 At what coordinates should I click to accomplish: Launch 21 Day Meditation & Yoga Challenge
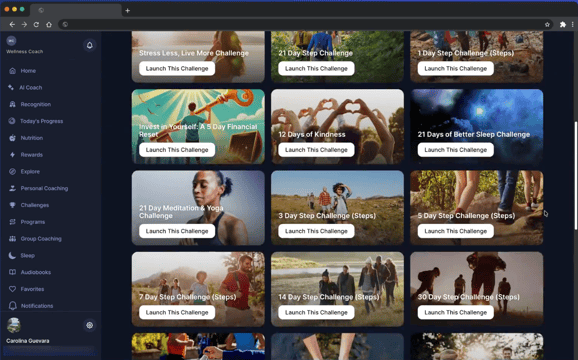(x=177, y=231)
